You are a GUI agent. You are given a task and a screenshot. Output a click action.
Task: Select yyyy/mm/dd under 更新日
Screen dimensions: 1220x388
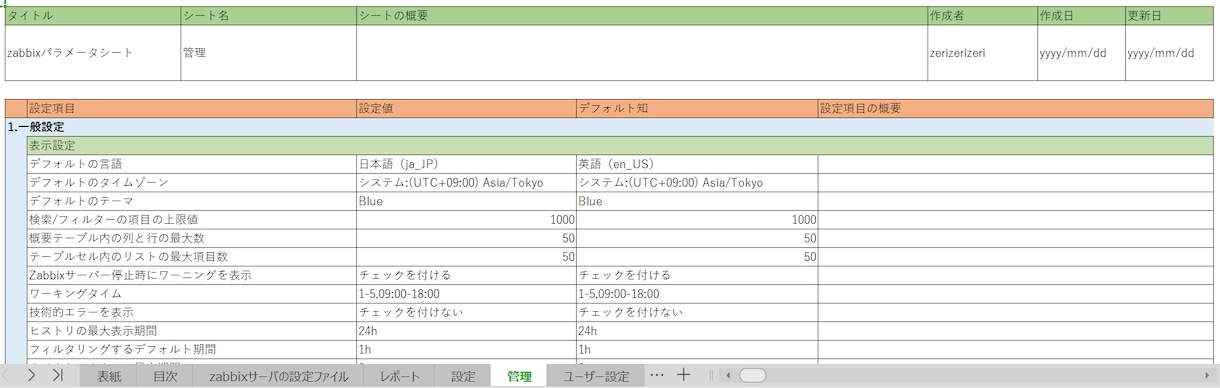coord(1169,53)
